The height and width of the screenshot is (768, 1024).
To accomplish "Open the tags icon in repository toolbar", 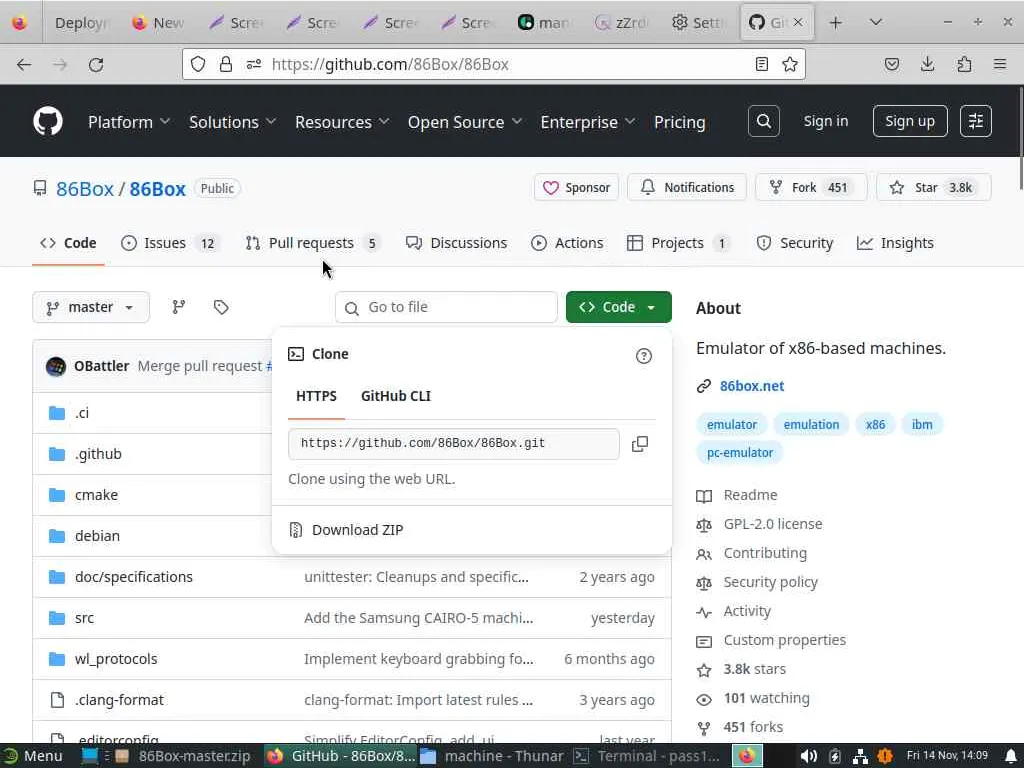I will [221, 307].
